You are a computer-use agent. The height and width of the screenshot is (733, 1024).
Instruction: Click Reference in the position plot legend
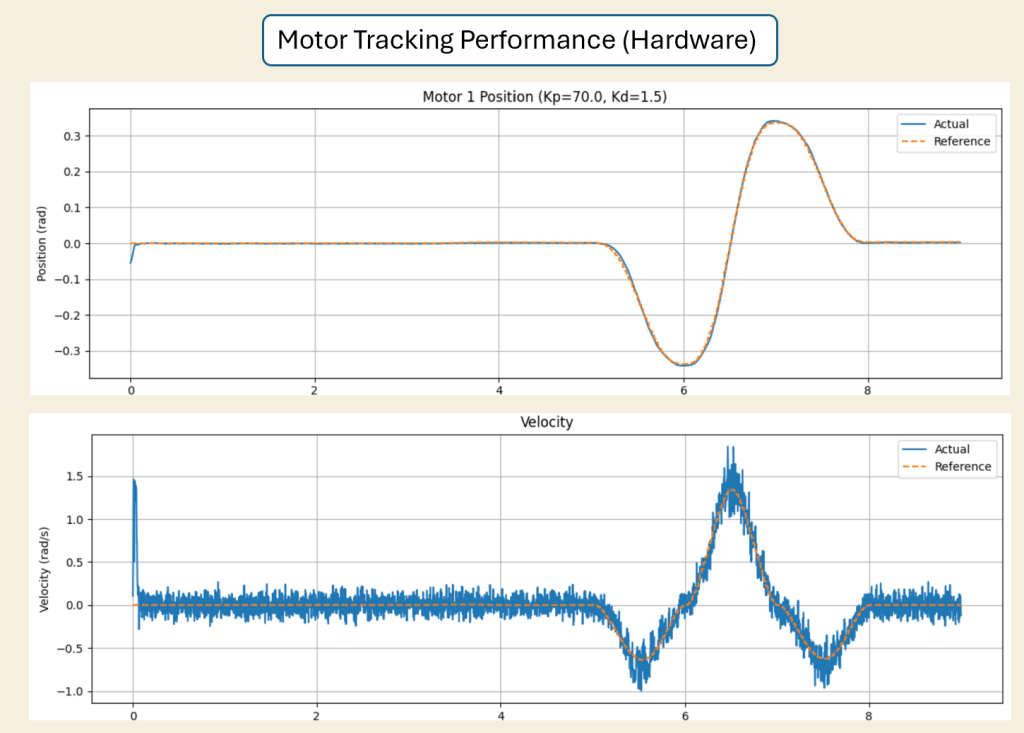(x=961, y=141)
